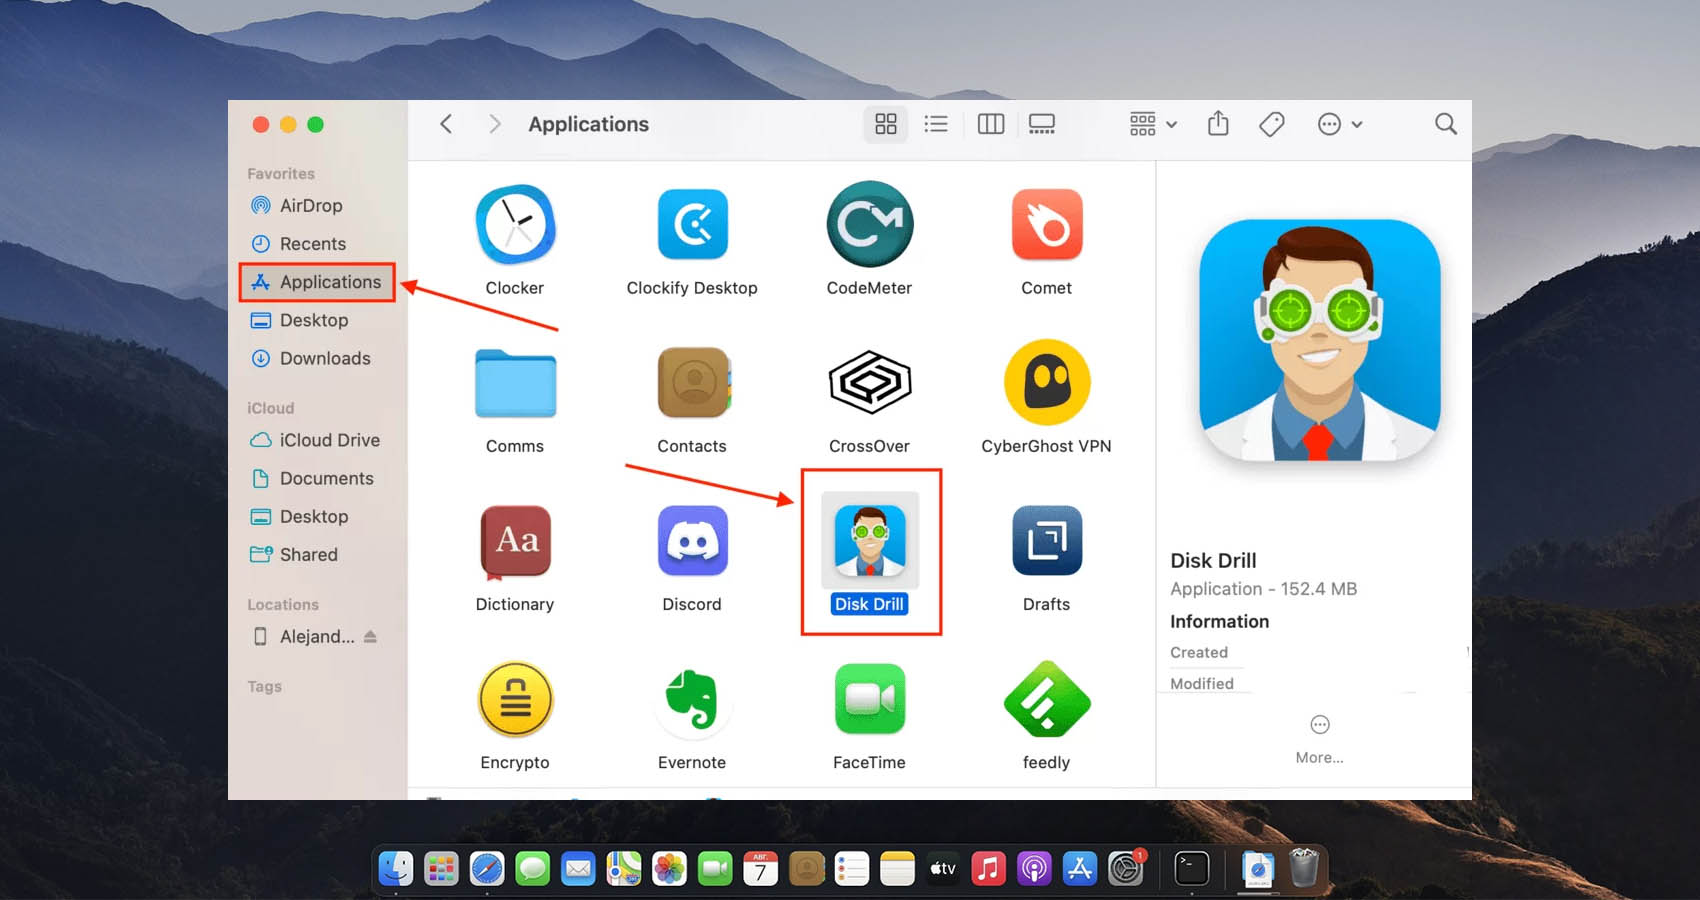The image size is (1700, 900).
Task: Switch to gallery view
Action: [x=1042, y=124]
